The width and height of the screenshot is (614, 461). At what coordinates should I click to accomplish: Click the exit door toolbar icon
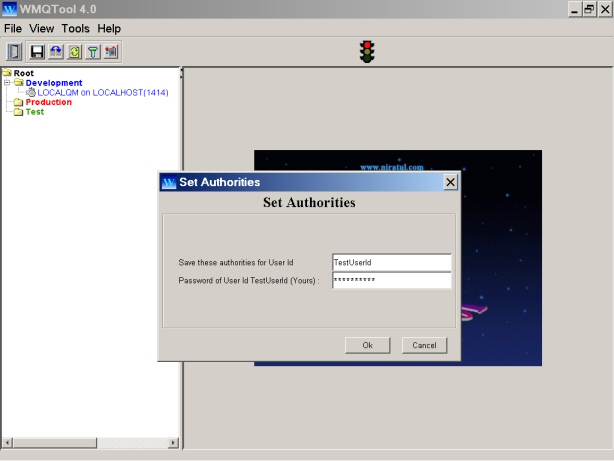pyautogui.click(x=14, y=52)
